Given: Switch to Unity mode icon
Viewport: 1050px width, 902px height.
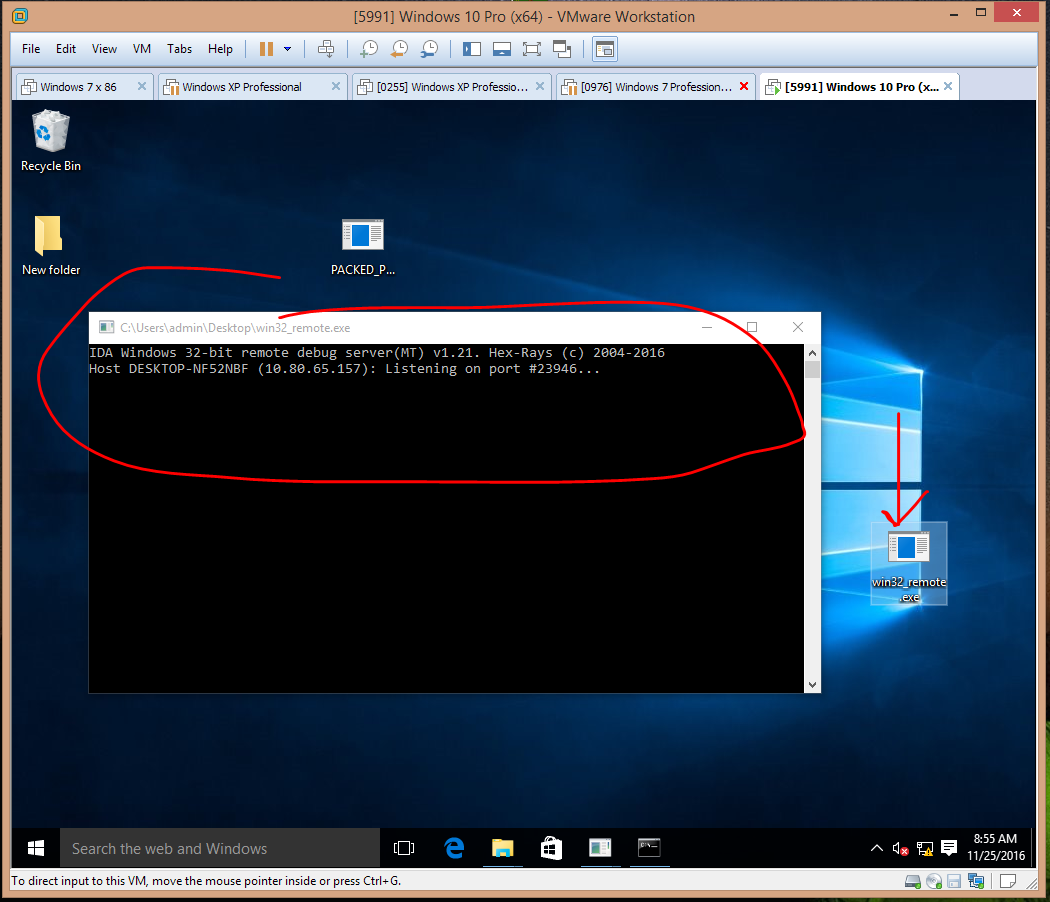Looking at the screenshot, I should coord(561,48).
